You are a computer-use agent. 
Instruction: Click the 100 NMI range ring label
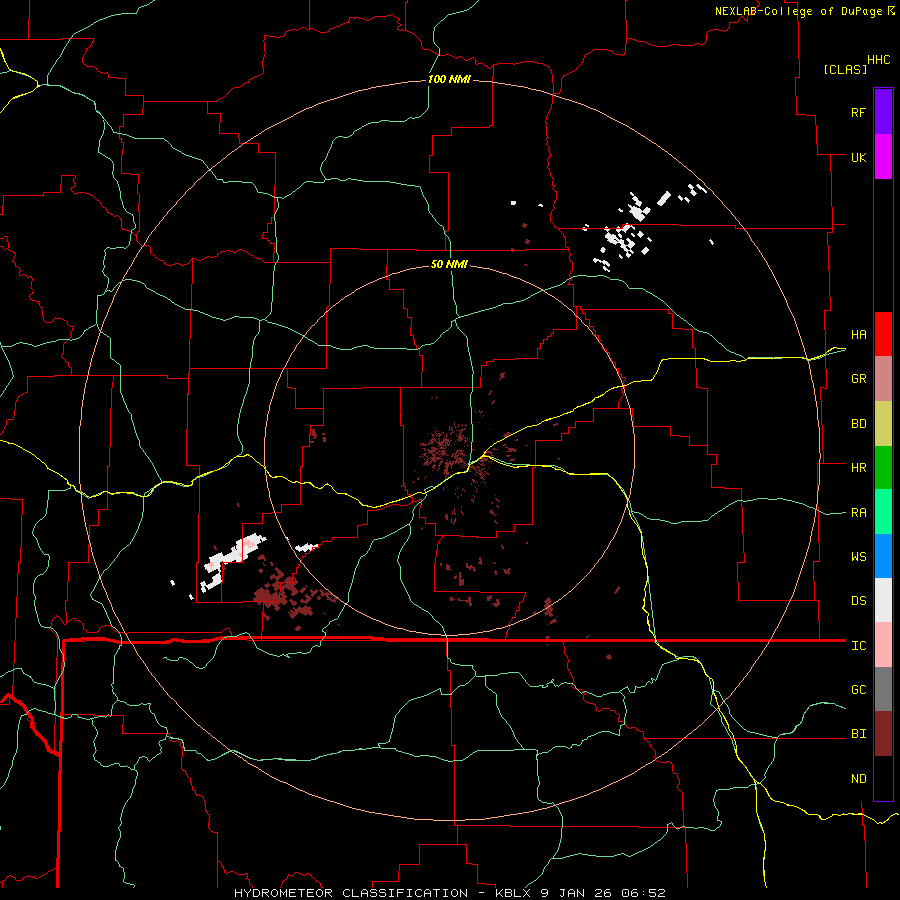pyautogui.click(x=449, y=79)
